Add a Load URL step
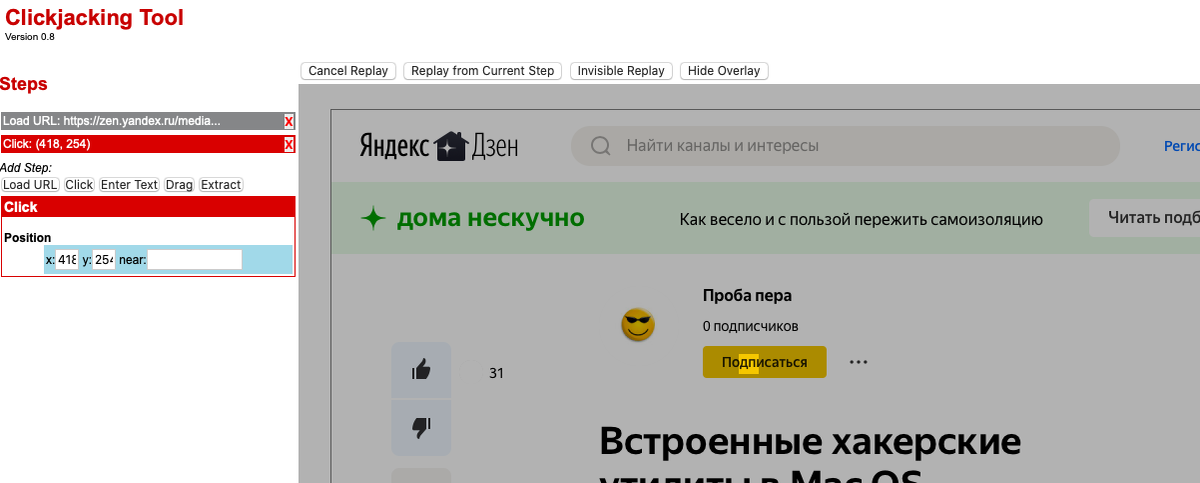Viewport: 1200px width, 483px height. coord(30,185)
